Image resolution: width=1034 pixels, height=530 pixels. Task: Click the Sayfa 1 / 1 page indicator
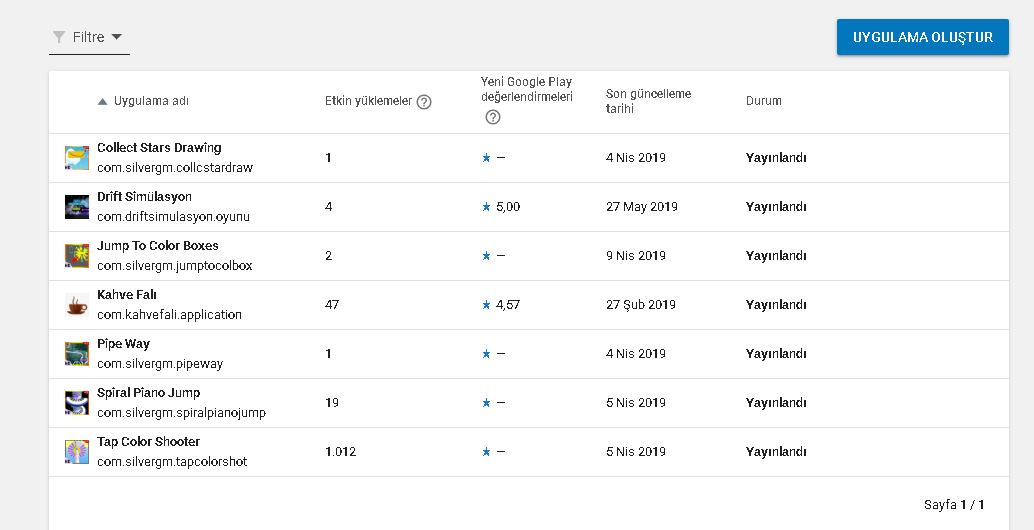pos(954,505)
